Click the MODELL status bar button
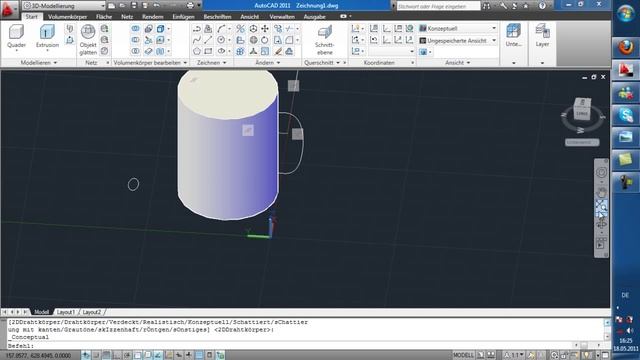640x360 pixels. (463, 355)
